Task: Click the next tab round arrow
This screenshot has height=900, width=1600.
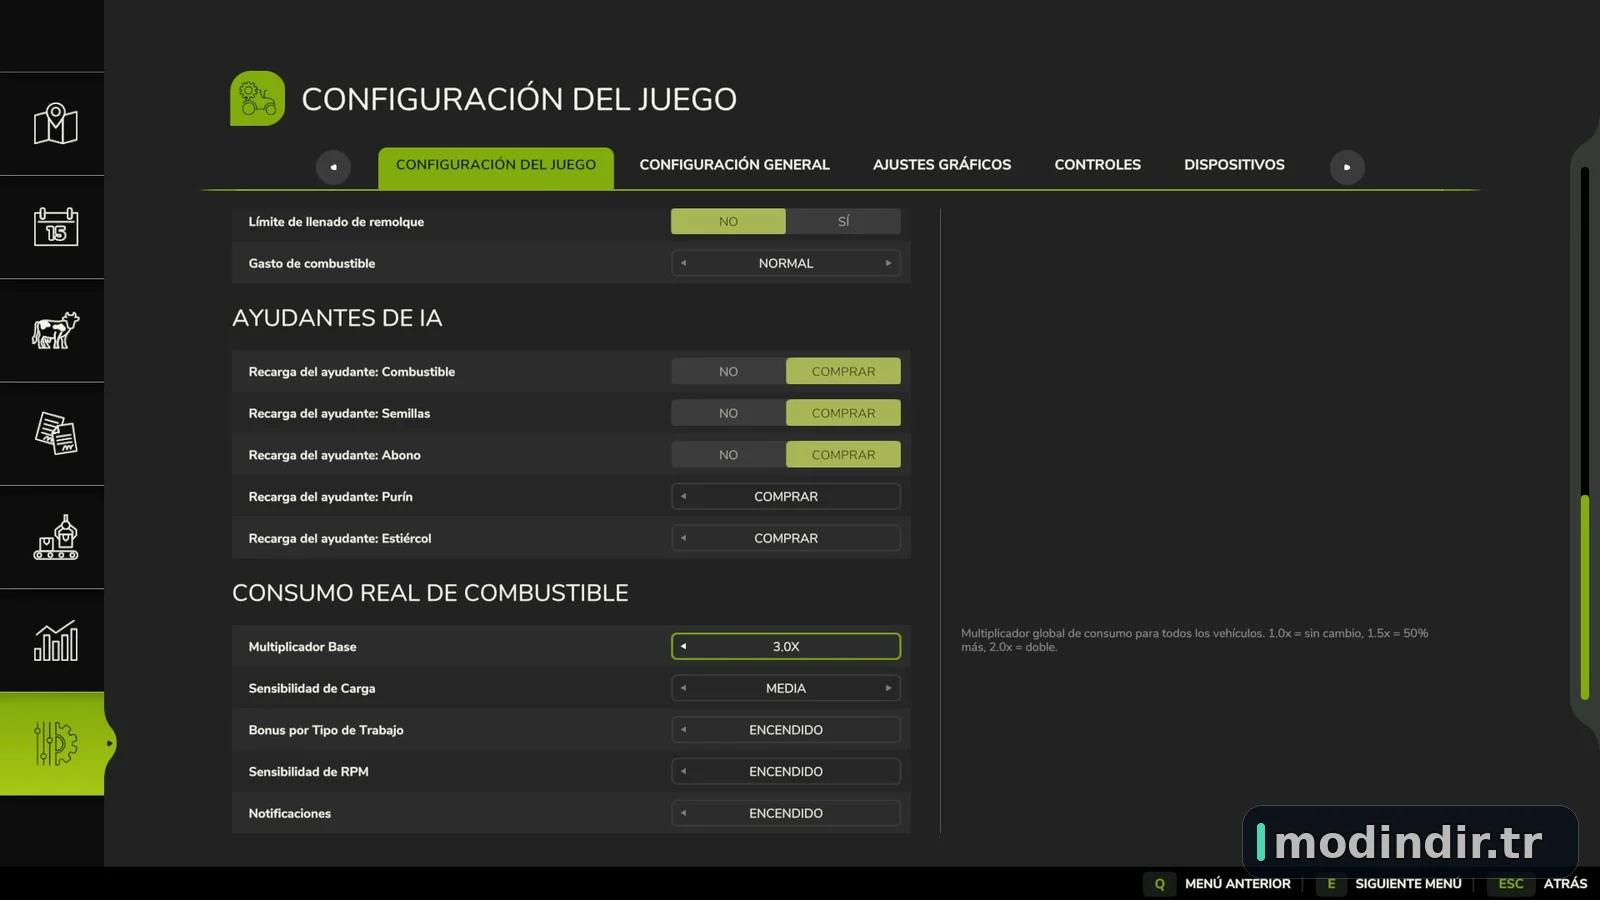Action: click(1347, 167)
